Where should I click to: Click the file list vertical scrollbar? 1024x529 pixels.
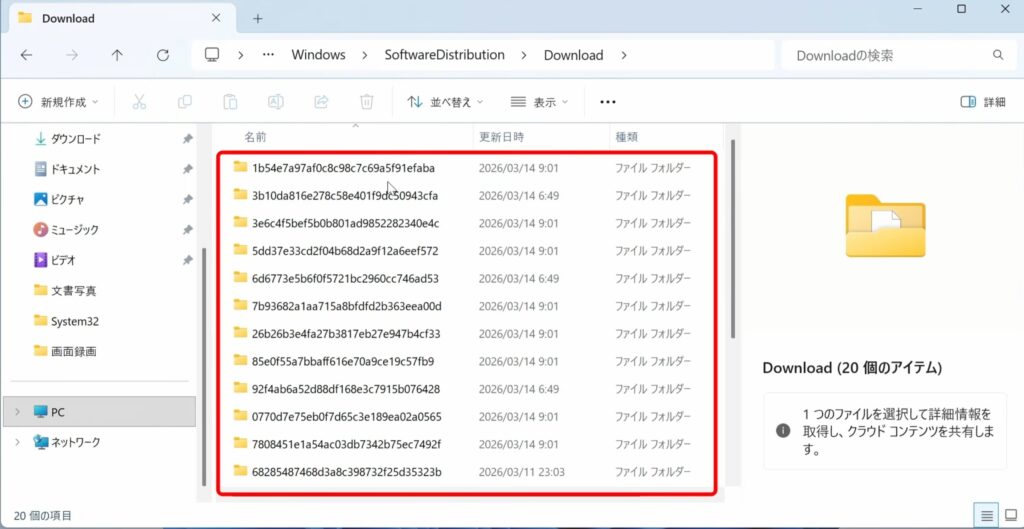coord(733,240)
